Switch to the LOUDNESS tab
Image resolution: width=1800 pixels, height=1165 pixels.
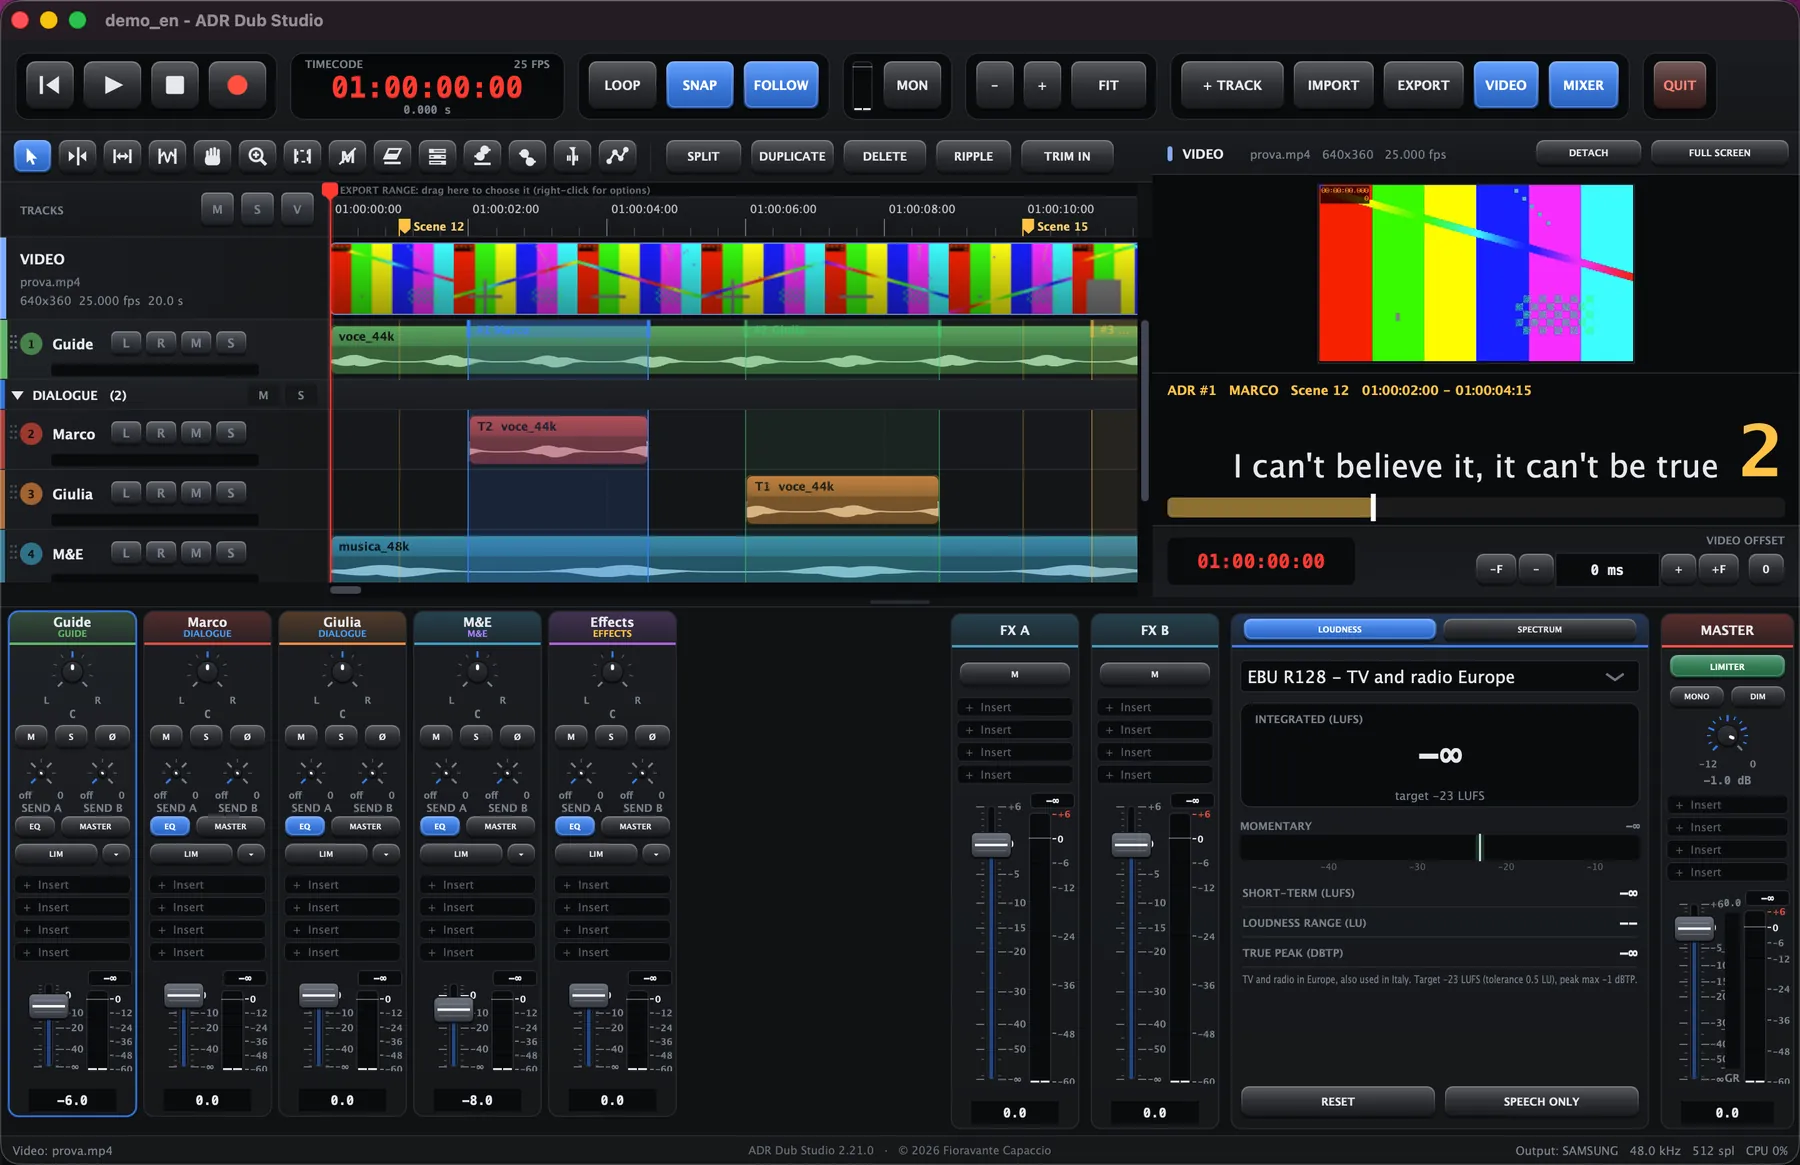1339,629
